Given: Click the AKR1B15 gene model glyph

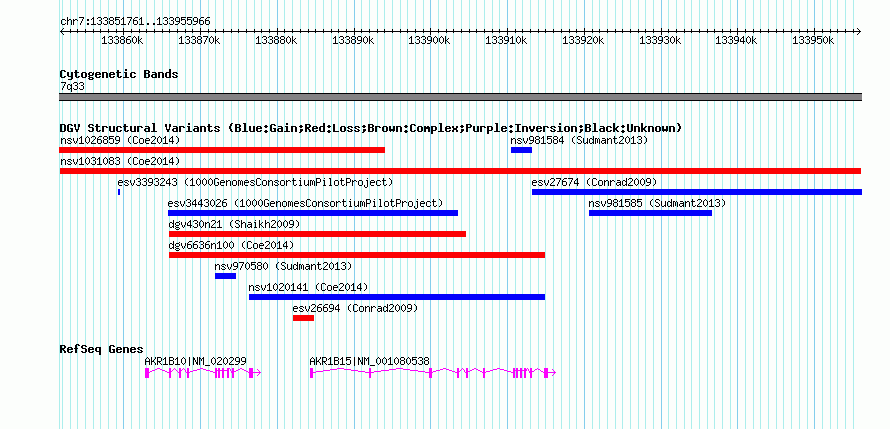Looking at the screenshot, I should (x=433, y=373).
